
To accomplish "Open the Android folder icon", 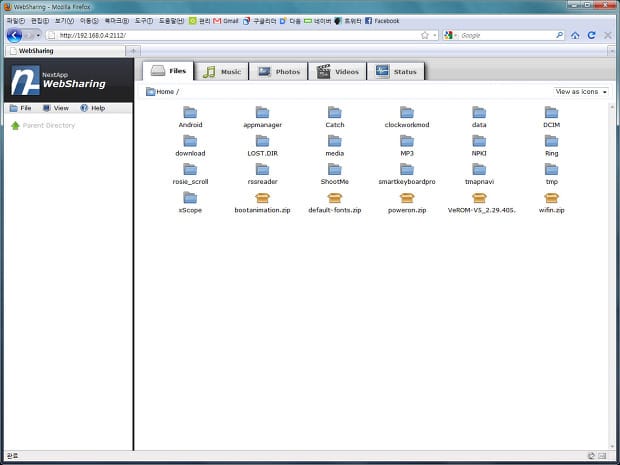I will (190, 112).
